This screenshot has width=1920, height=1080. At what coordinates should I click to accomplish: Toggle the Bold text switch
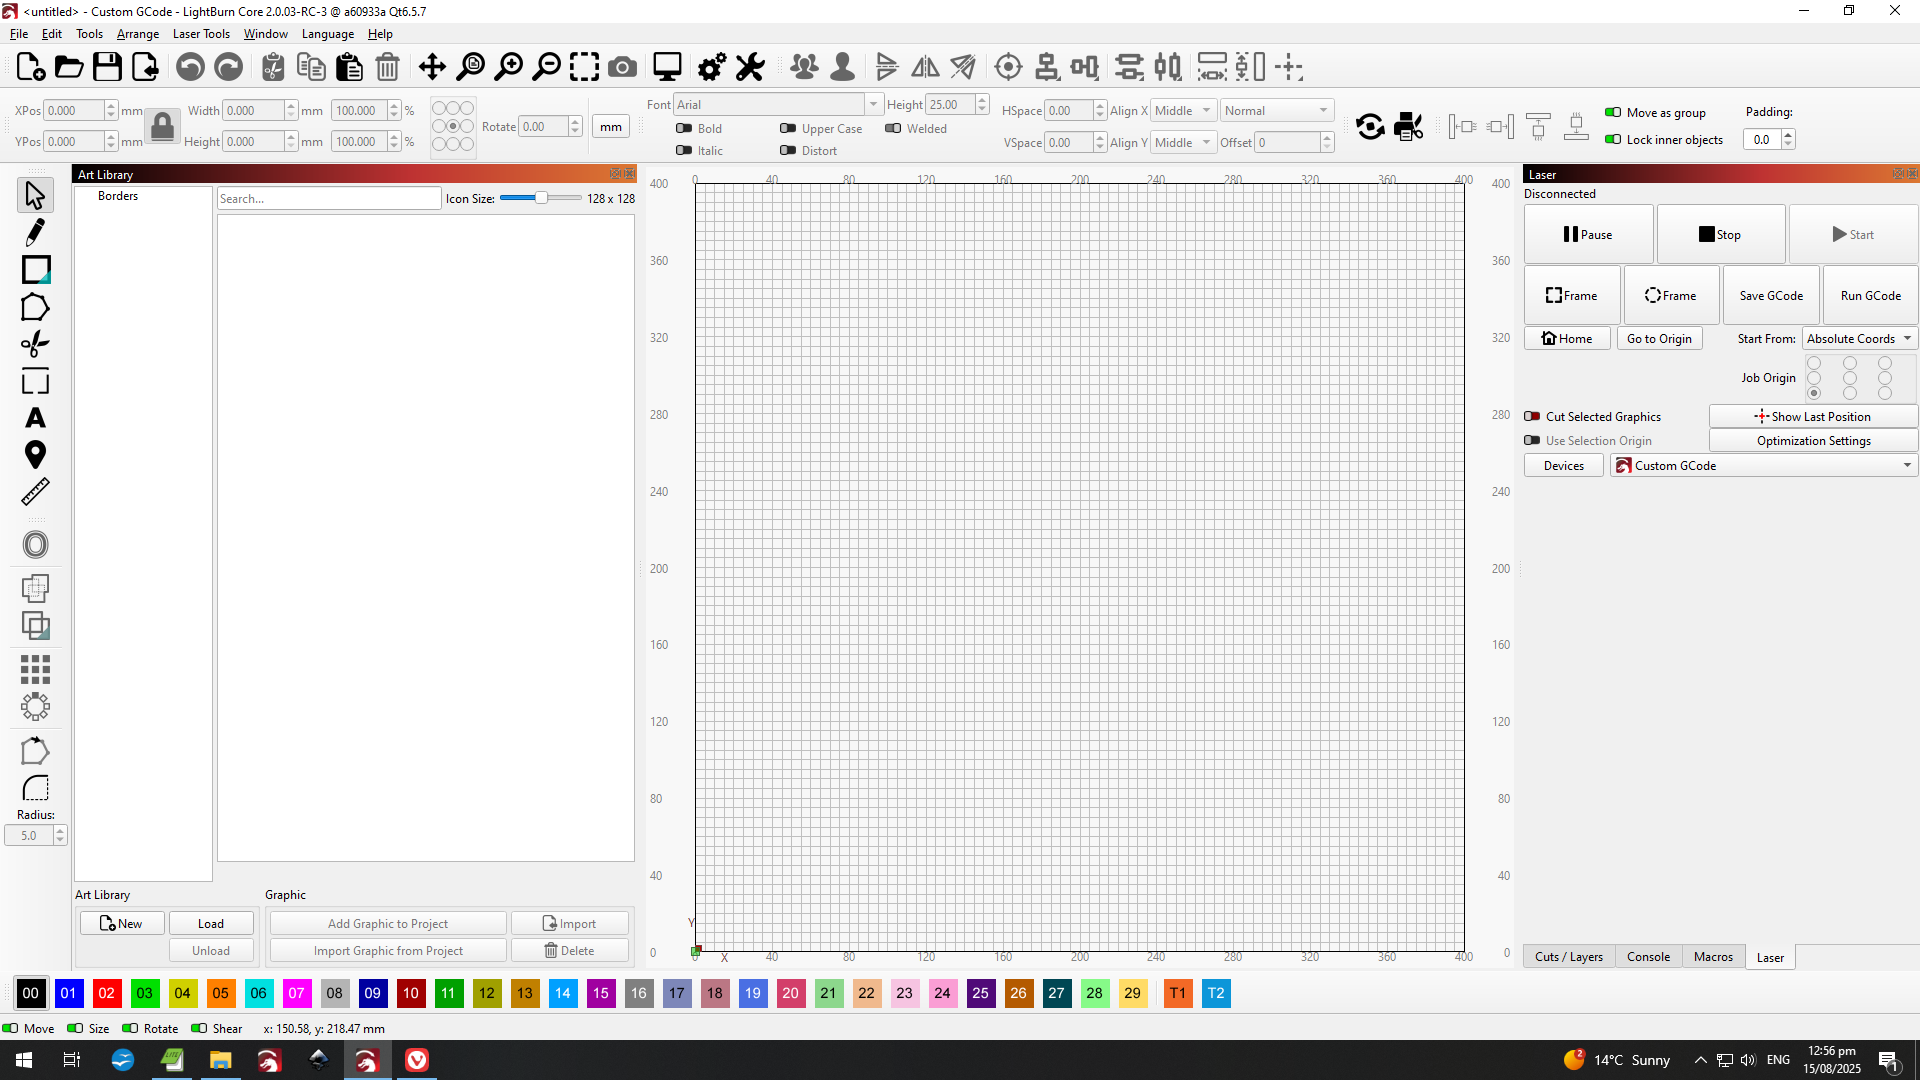point(685,128)
